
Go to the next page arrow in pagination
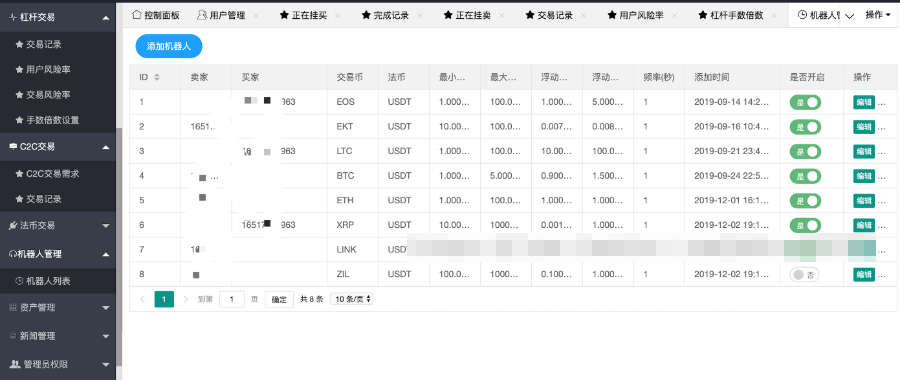pyautogui.click(x=185, y=299)
